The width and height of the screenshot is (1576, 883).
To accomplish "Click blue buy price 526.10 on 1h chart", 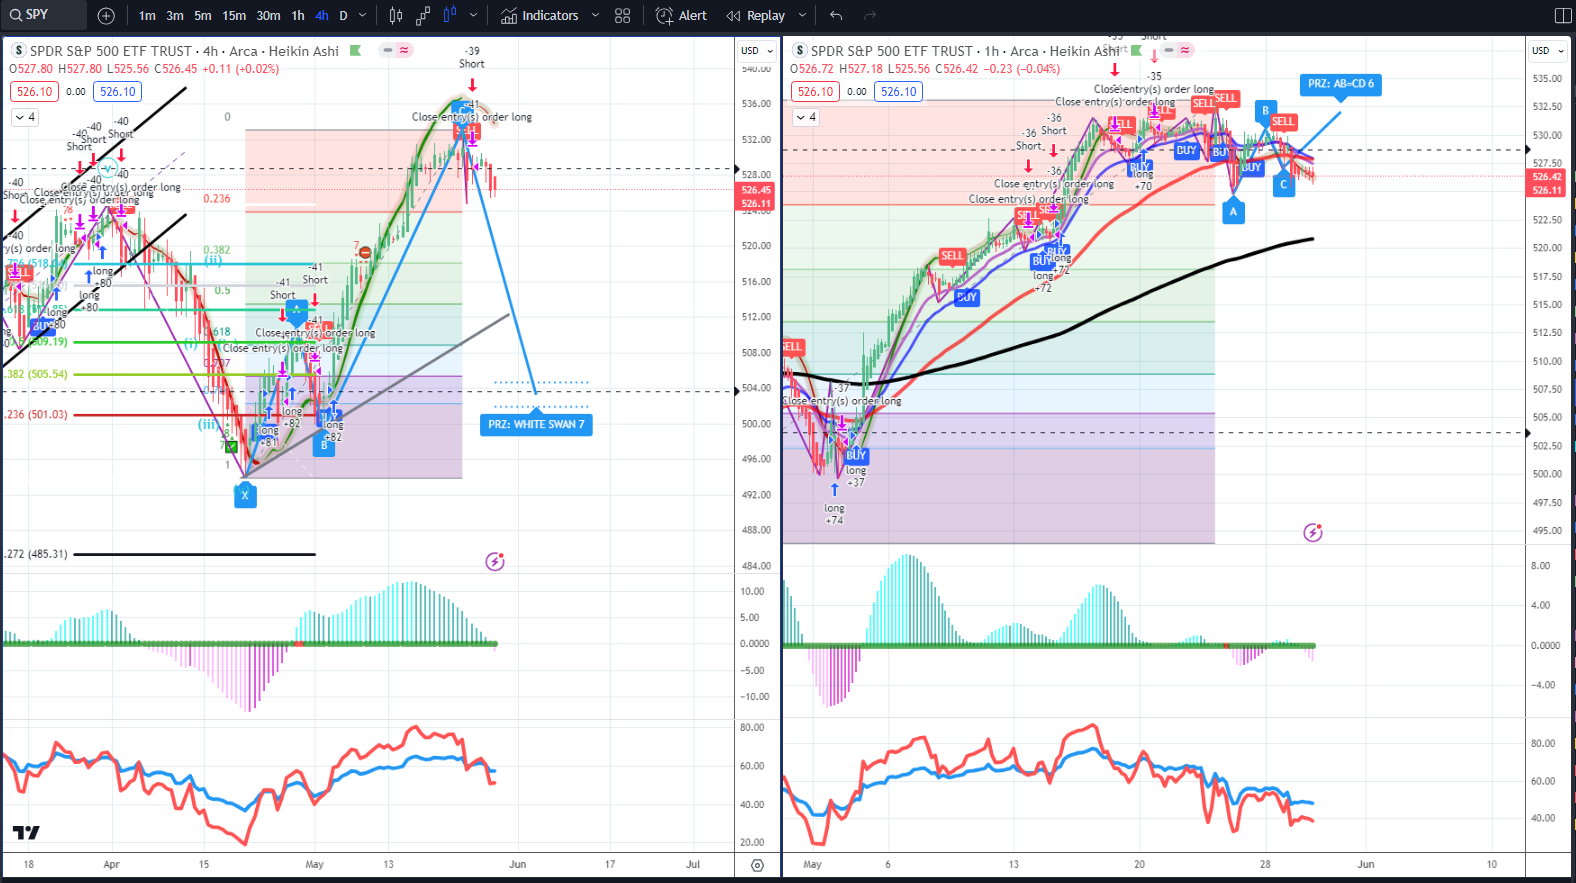I will tap(899, 92).
